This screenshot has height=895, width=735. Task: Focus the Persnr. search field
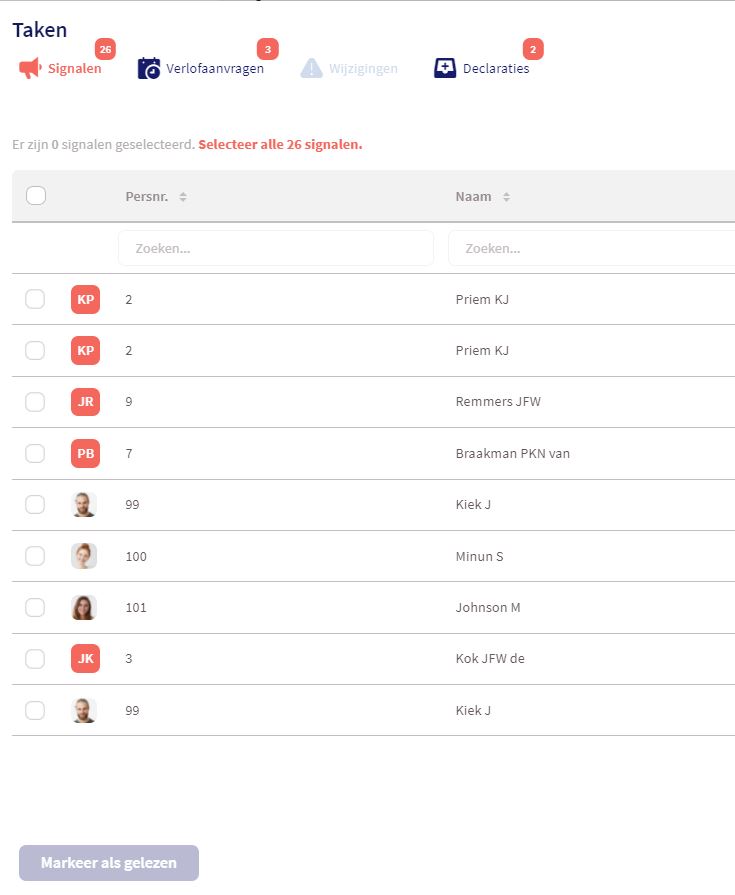click(275, 248)
